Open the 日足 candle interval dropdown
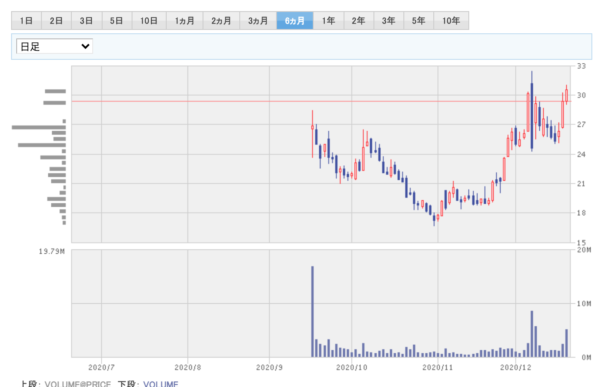The width and height of the screenshot is (600, 387). [x=54, y=46]
